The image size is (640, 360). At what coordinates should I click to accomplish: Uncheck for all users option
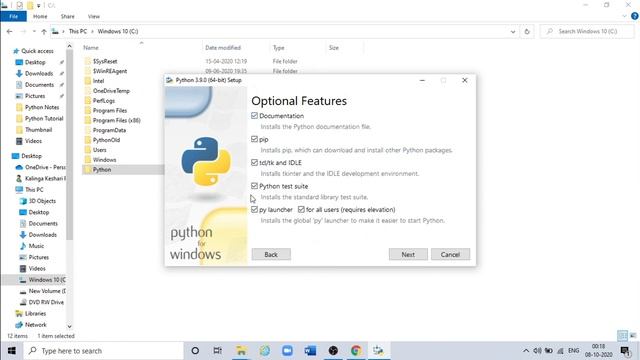301,209
